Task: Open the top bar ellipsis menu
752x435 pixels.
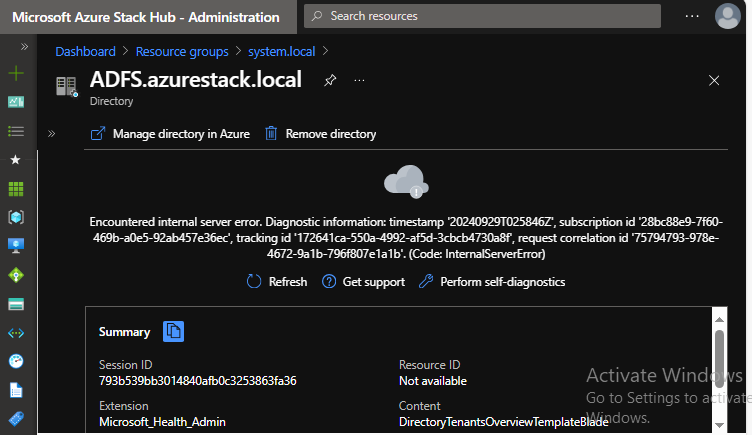Action: click(x=692, y=16)
